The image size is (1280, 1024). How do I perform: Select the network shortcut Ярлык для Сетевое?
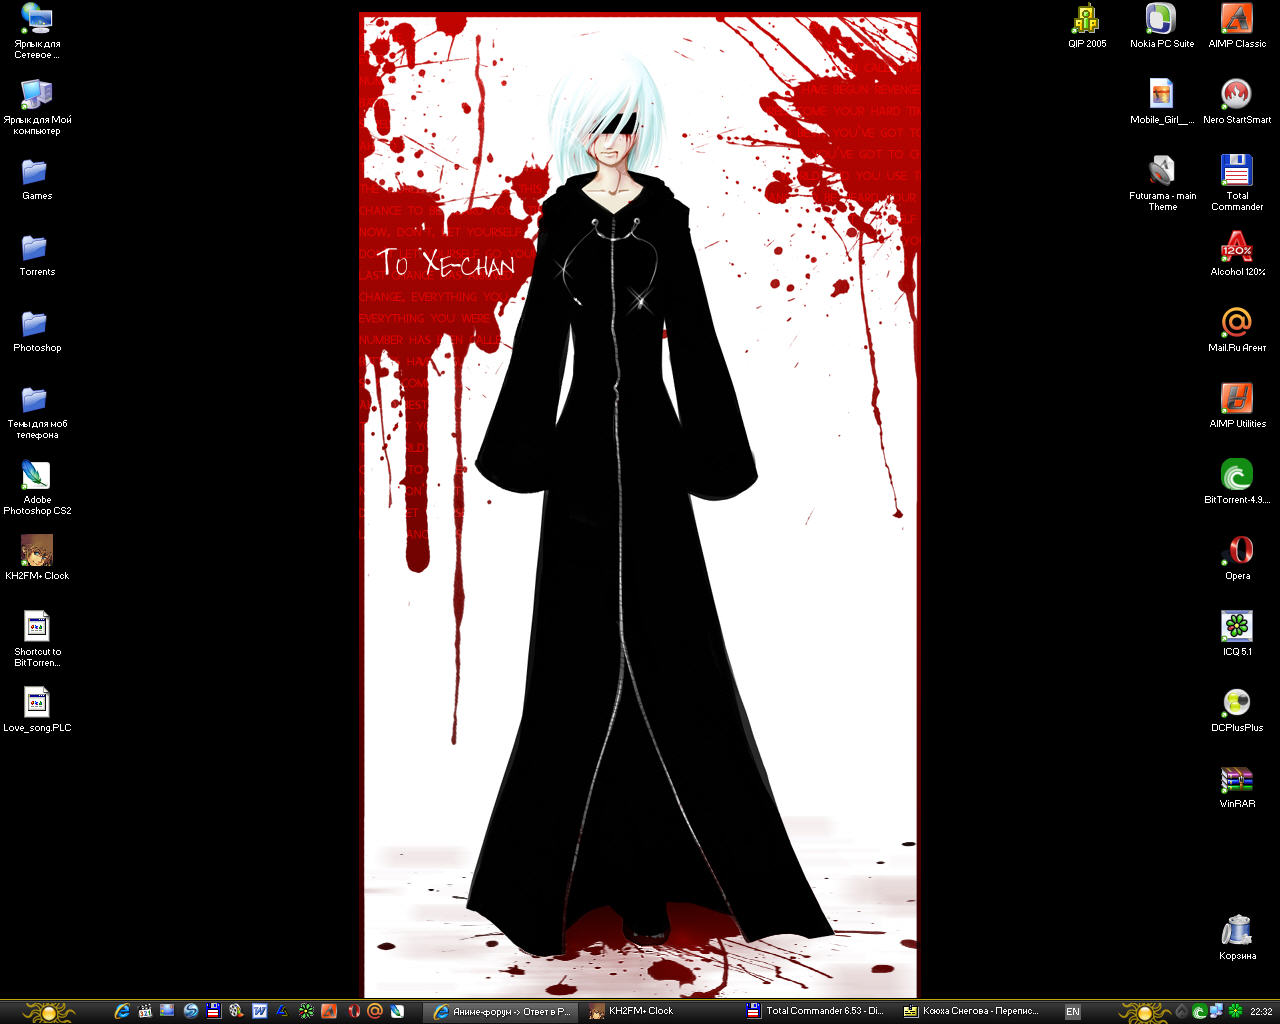pos(37,30)
